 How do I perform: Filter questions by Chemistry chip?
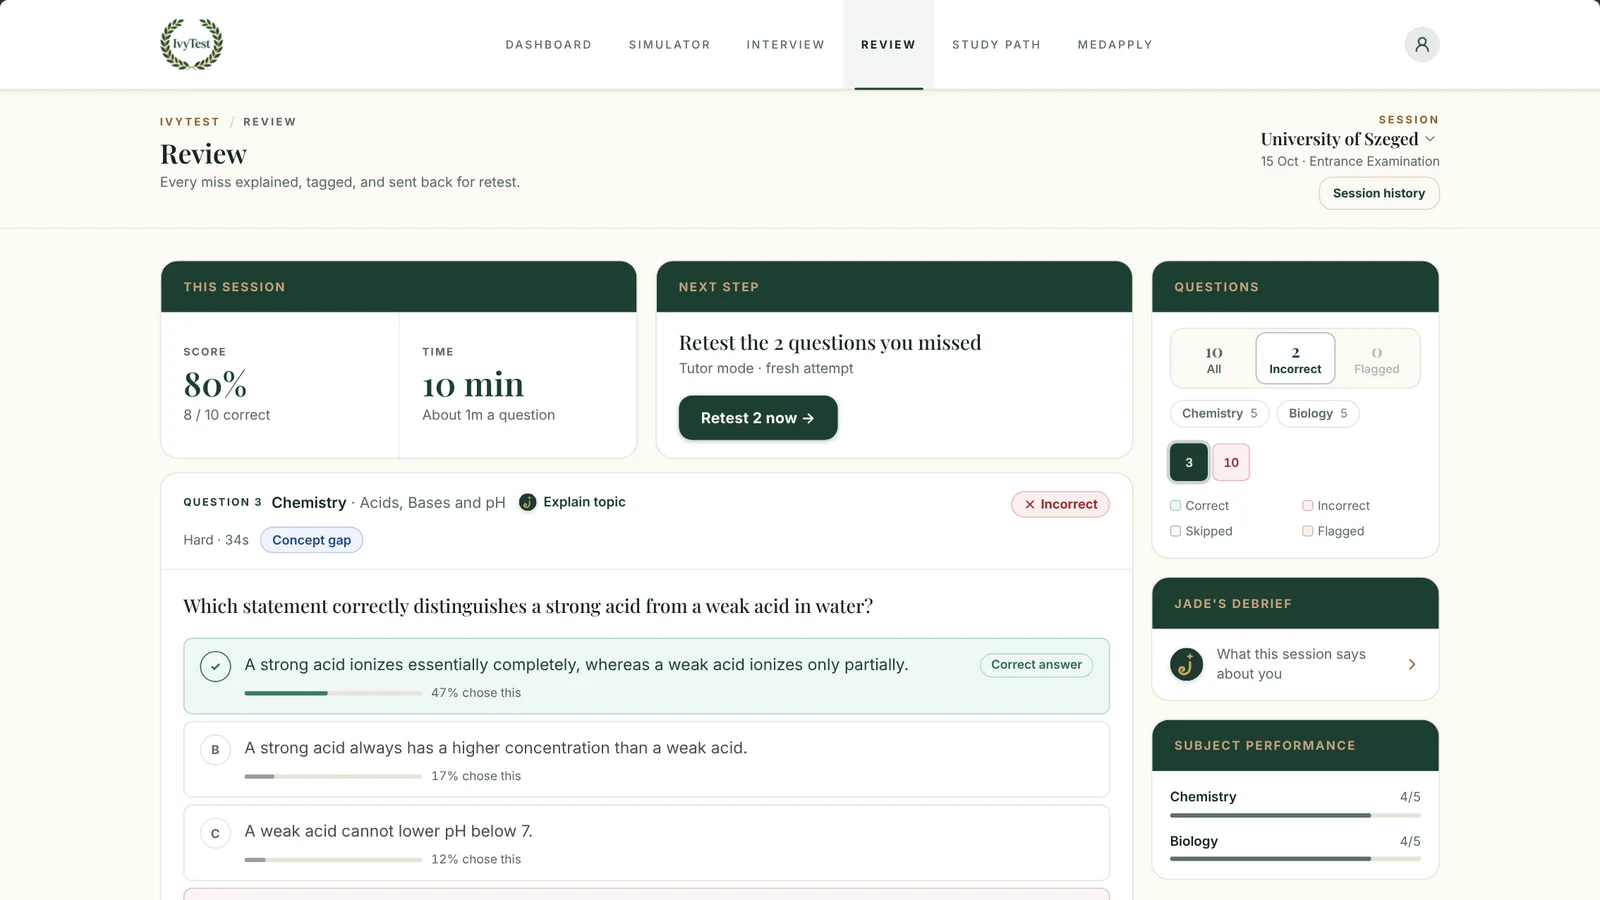coord(1220,414)
